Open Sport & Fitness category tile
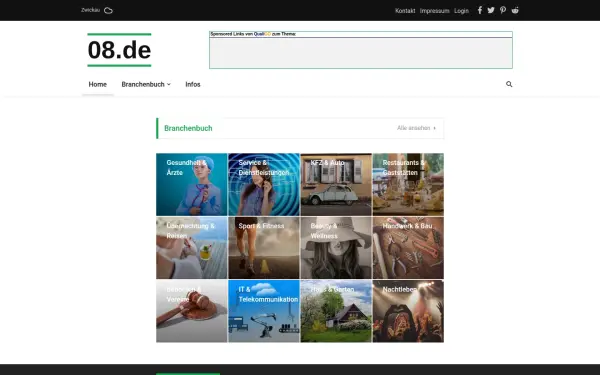 click(264, 248)
